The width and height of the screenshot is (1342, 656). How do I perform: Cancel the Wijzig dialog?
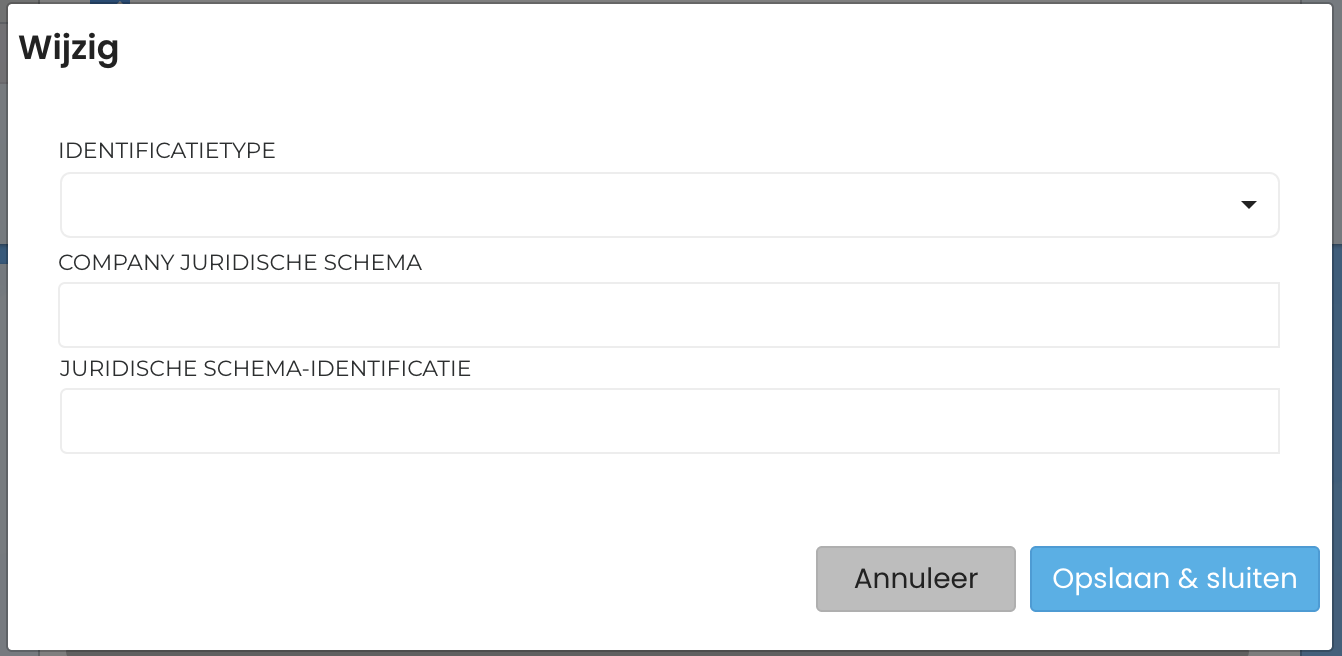coord(915,578)
